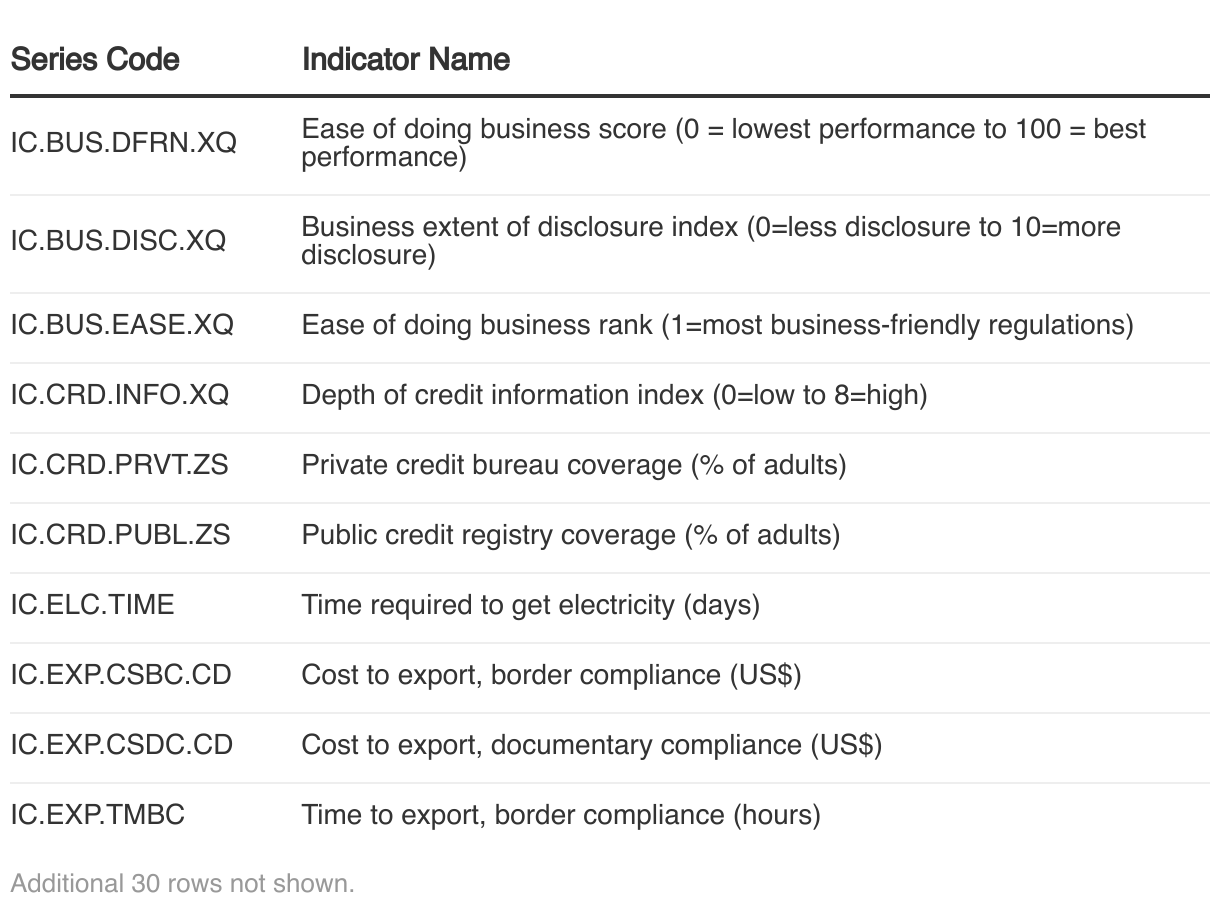Screen dimensions: 1220x908
Task: Select the IC.CRD.INFO.XQ series code cell
Action: point(120,395)
